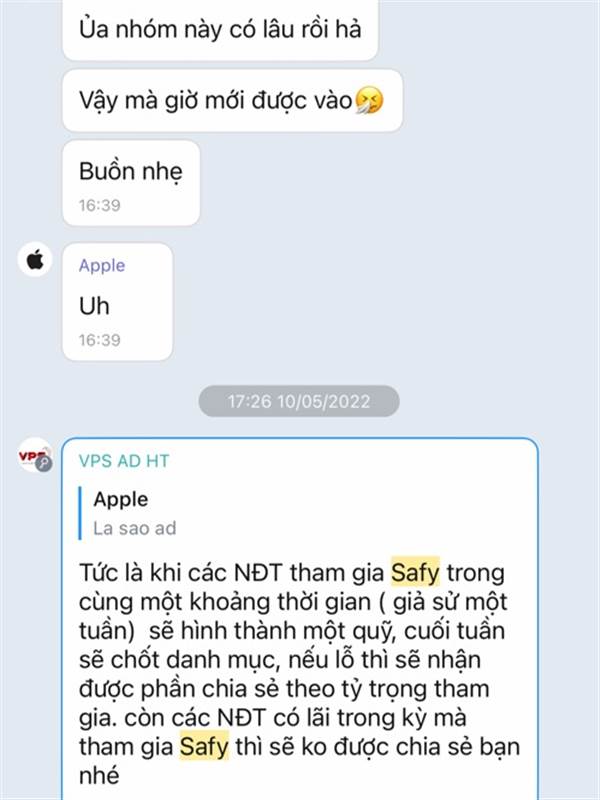Viewport: 600px width, 800px height.
Task: Tap the "Uh" message bubble
Action: point(117,302)
